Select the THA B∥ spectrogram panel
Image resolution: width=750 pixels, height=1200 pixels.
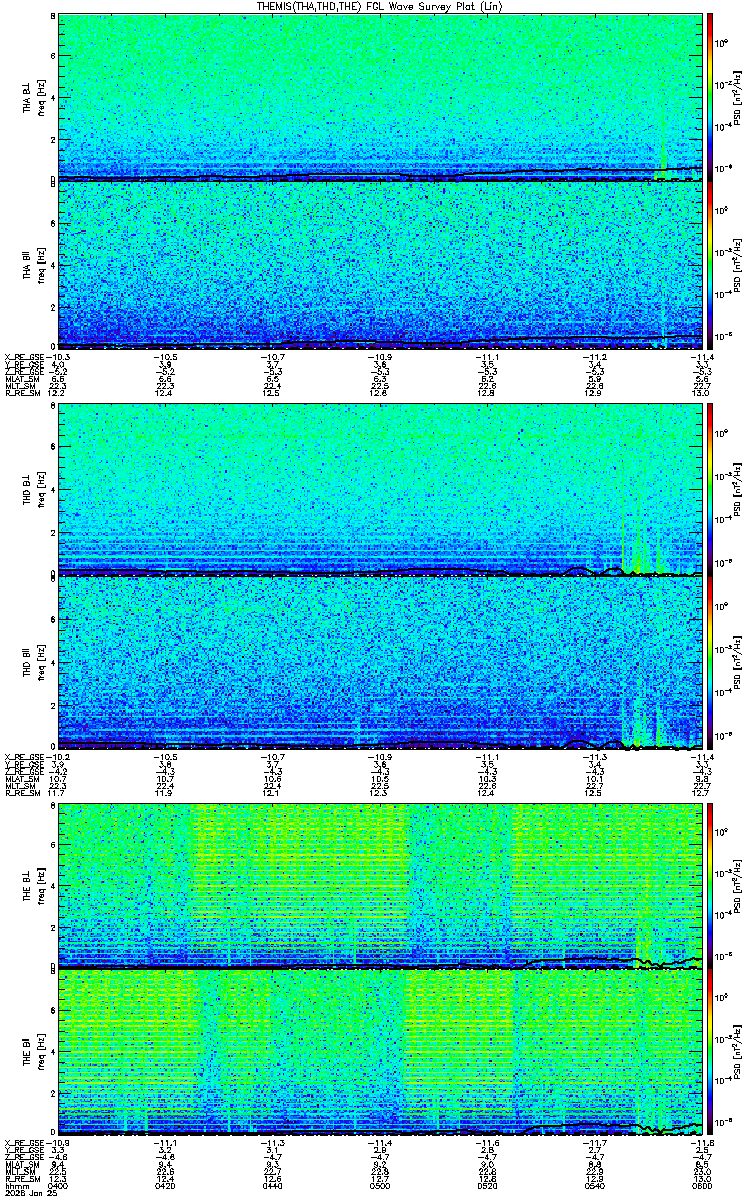380,264
